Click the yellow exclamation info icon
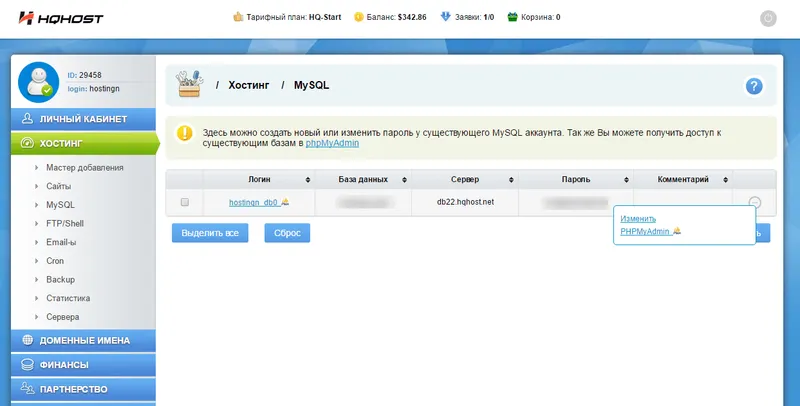Screen dimensions: 800x406 click(x=185, y=133)
